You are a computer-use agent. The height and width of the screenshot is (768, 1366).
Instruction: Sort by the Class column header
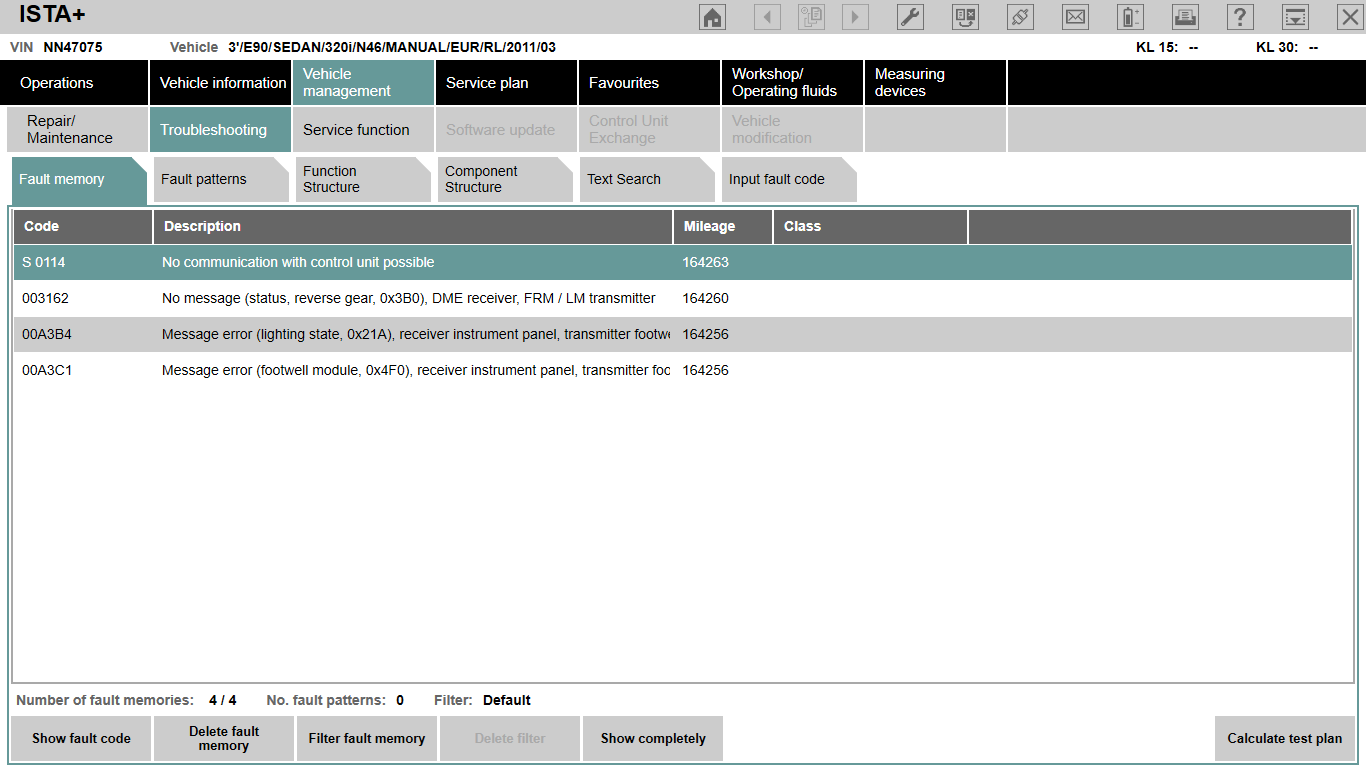click(871, 227)
